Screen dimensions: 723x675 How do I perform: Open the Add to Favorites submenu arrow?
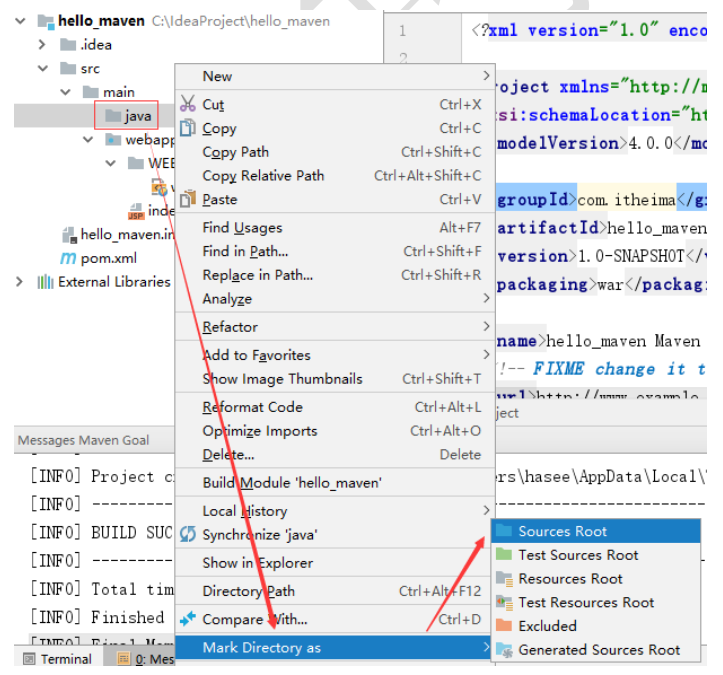click(486, 355)
